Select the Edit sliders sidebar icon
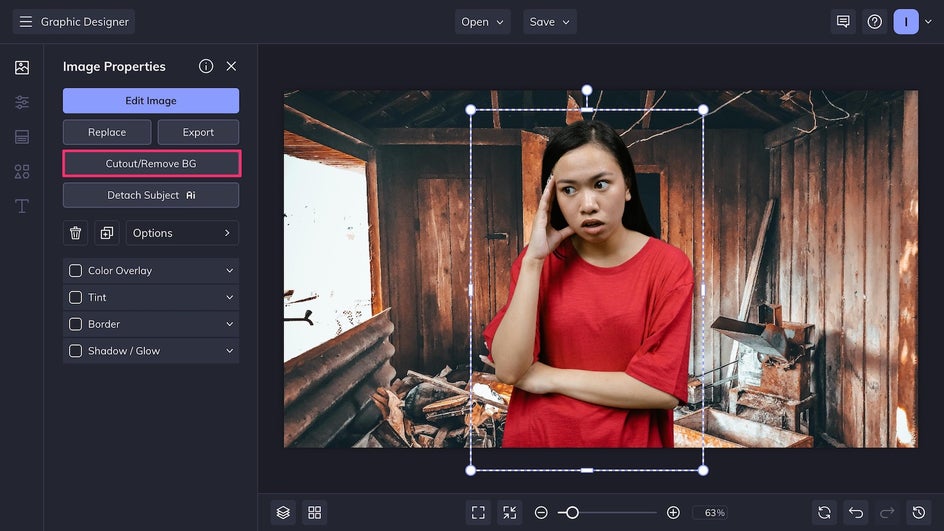The image size is (944, 531). [22, 102]
